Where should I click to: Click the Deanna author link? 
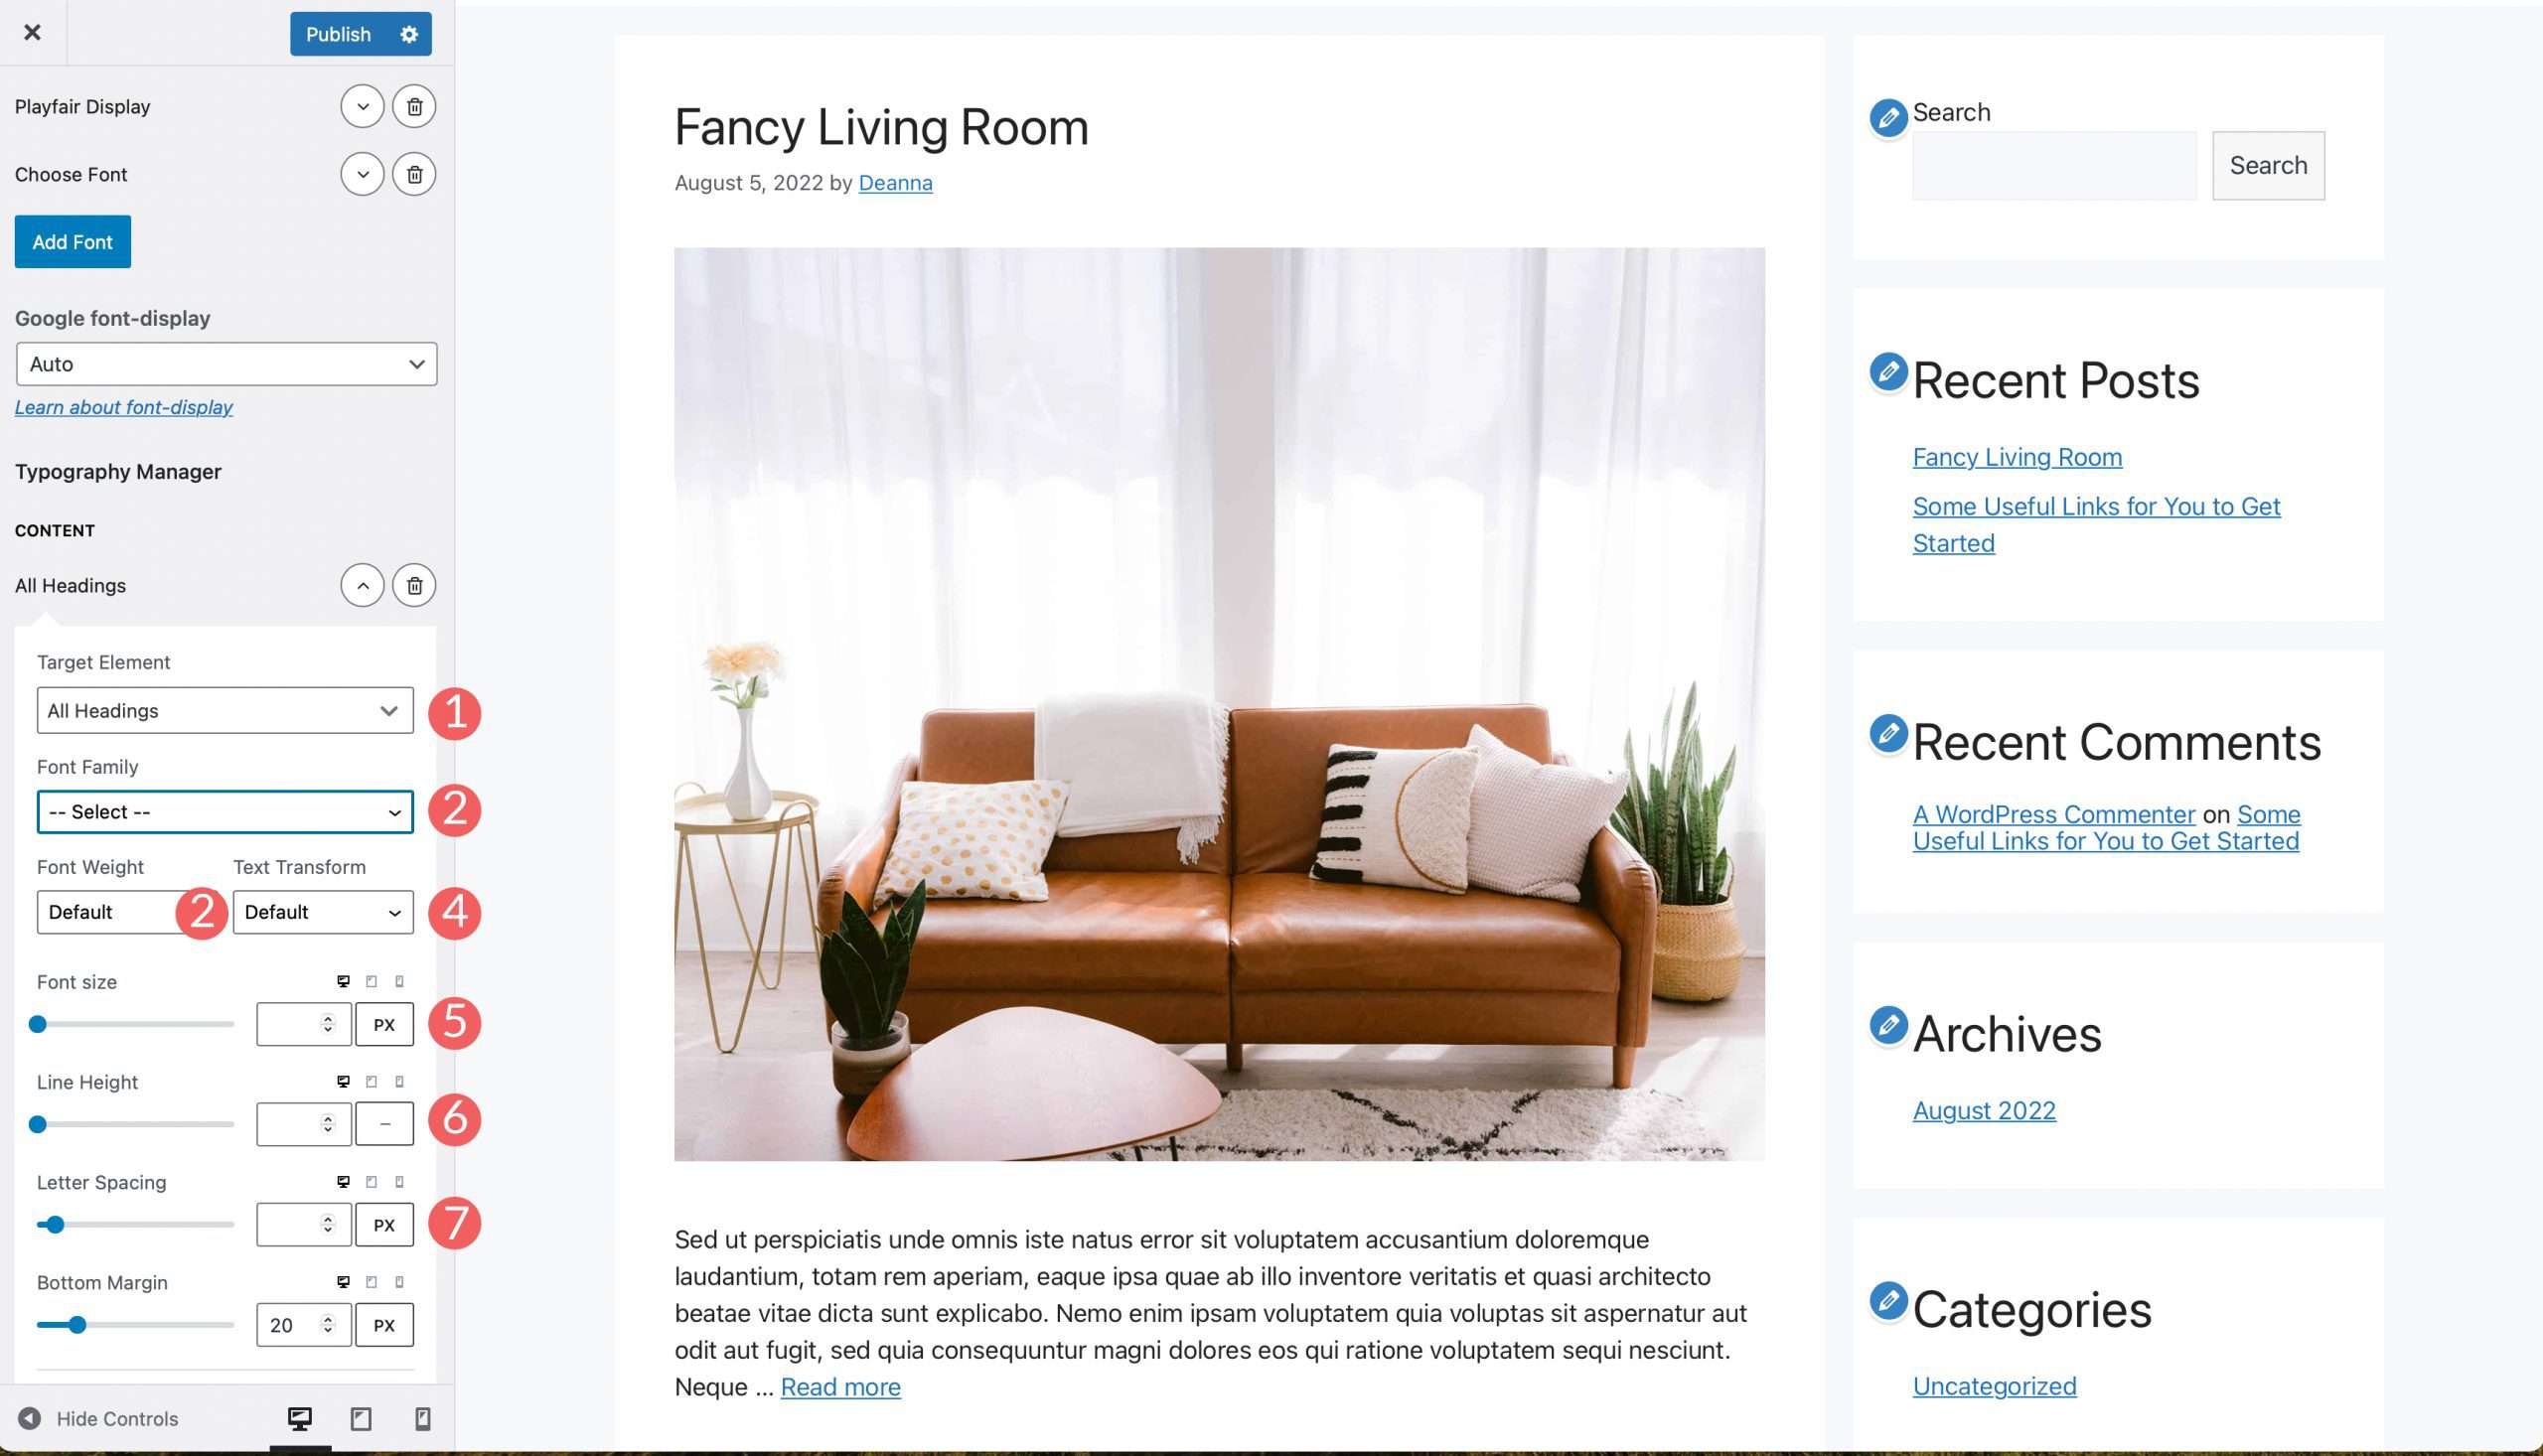[894, 182]
